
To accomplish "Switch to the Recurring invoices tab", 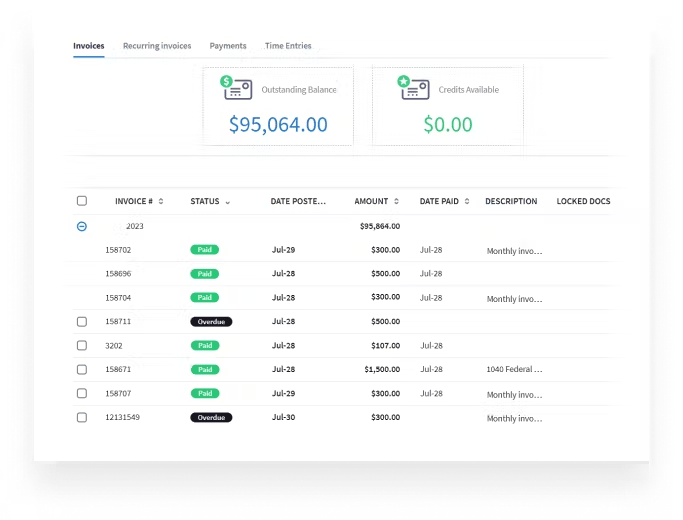I will pos(157,46).
